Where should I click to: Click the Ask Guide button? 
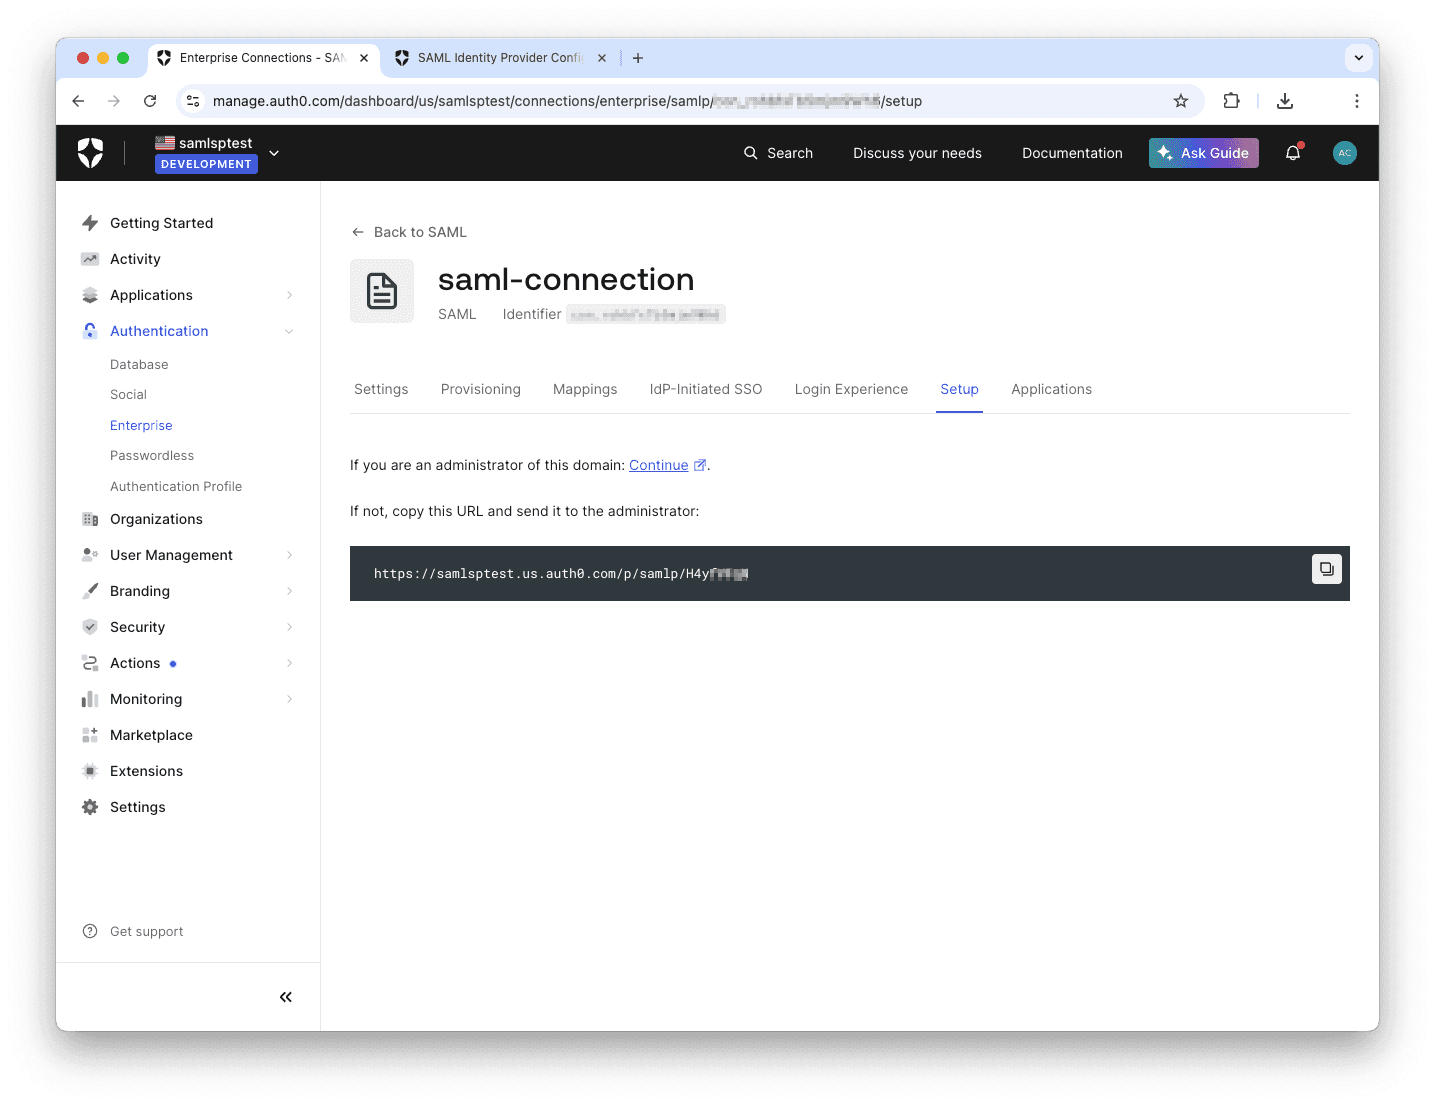click(1203, 153)
